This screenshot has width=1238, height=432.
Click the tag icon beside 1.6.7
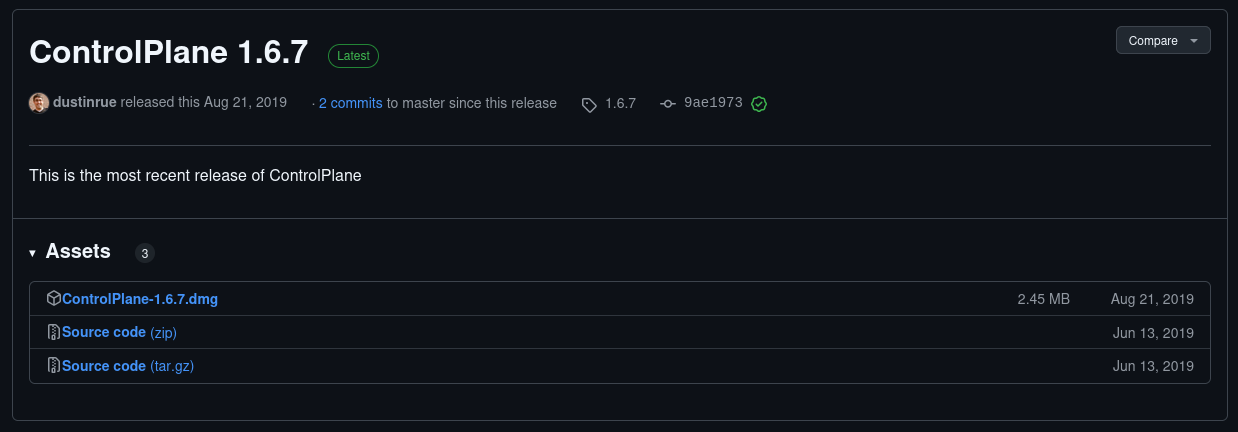[x=590, y=104]
